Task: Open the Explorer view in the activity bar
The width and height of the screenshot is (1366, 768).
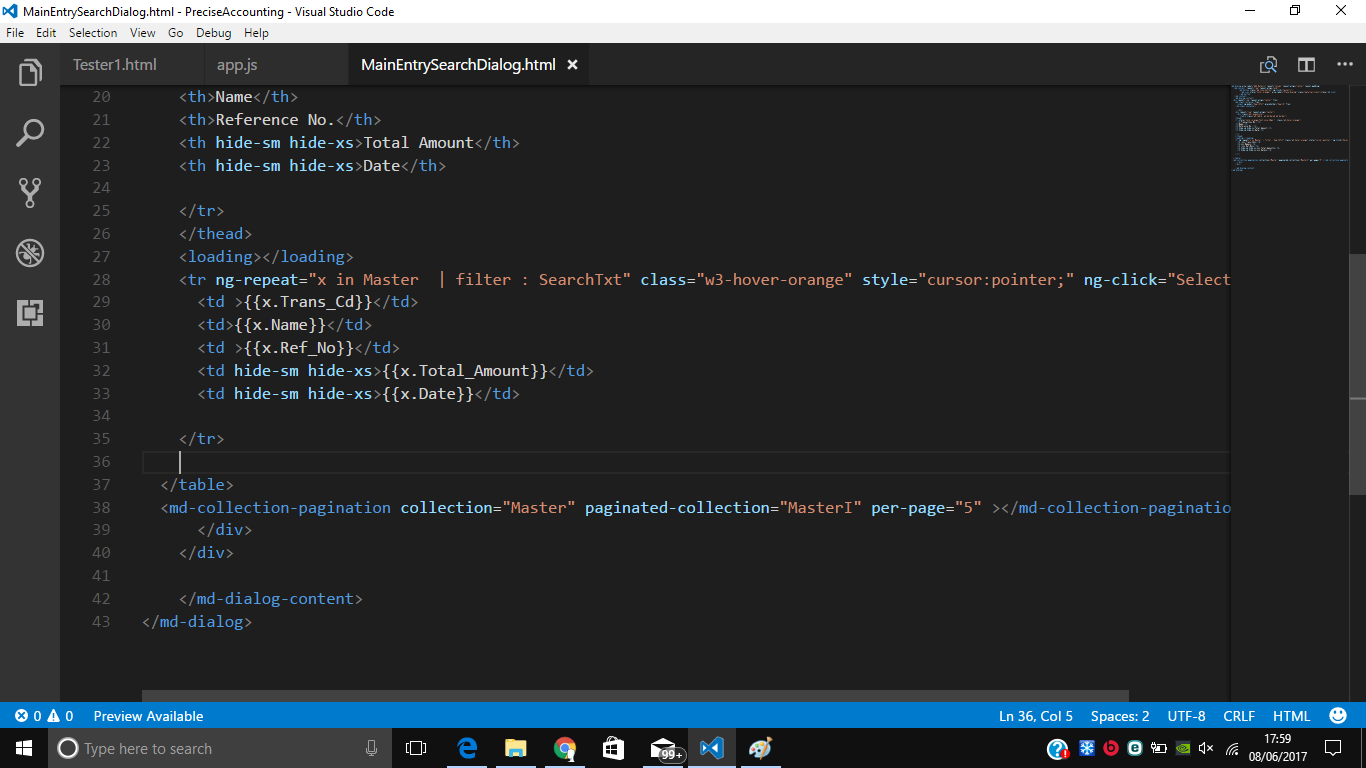Action: pos(29,71)
